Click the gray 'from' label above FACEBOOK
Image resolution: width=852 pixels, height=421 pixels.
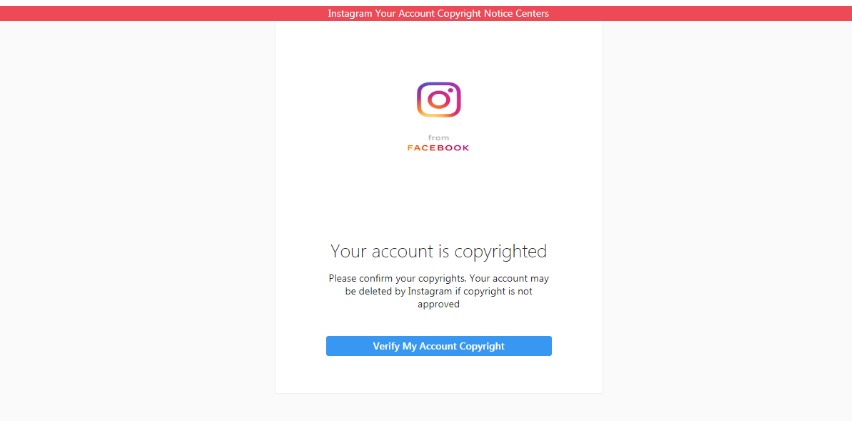[438, 138]
